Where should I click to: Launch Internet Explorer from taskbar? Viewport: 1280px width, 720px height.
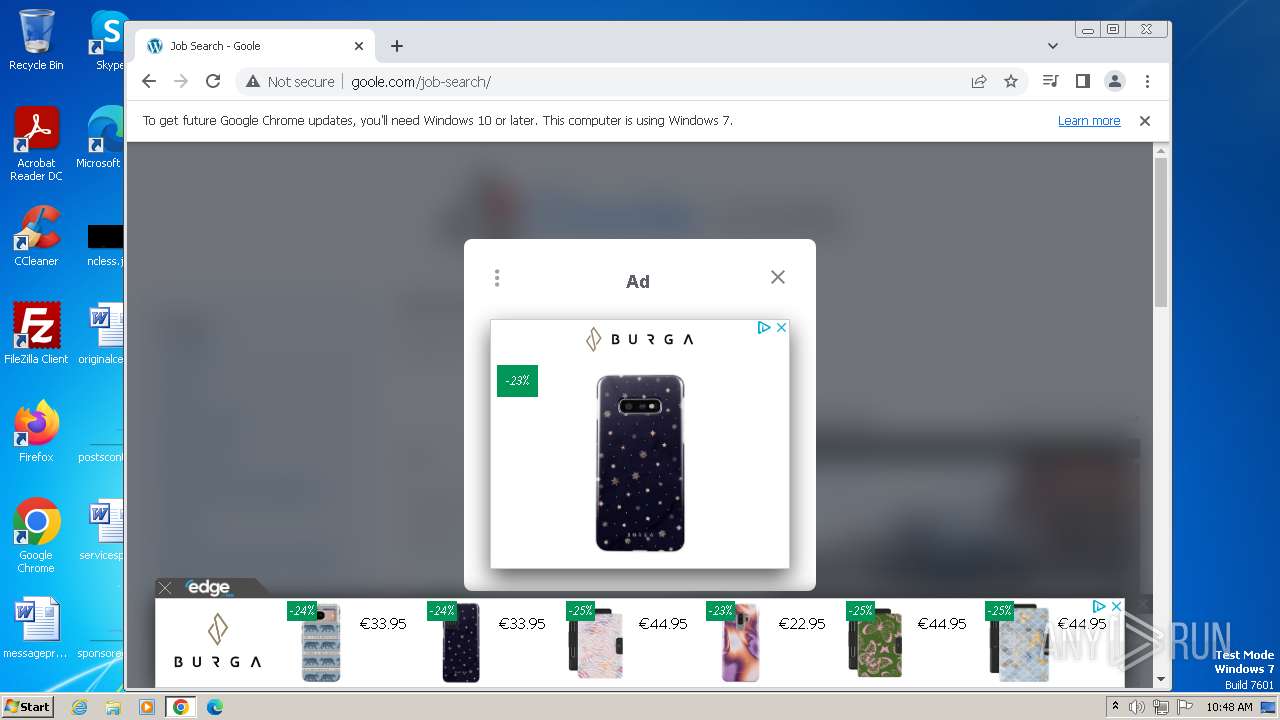(x=79, y=707)
